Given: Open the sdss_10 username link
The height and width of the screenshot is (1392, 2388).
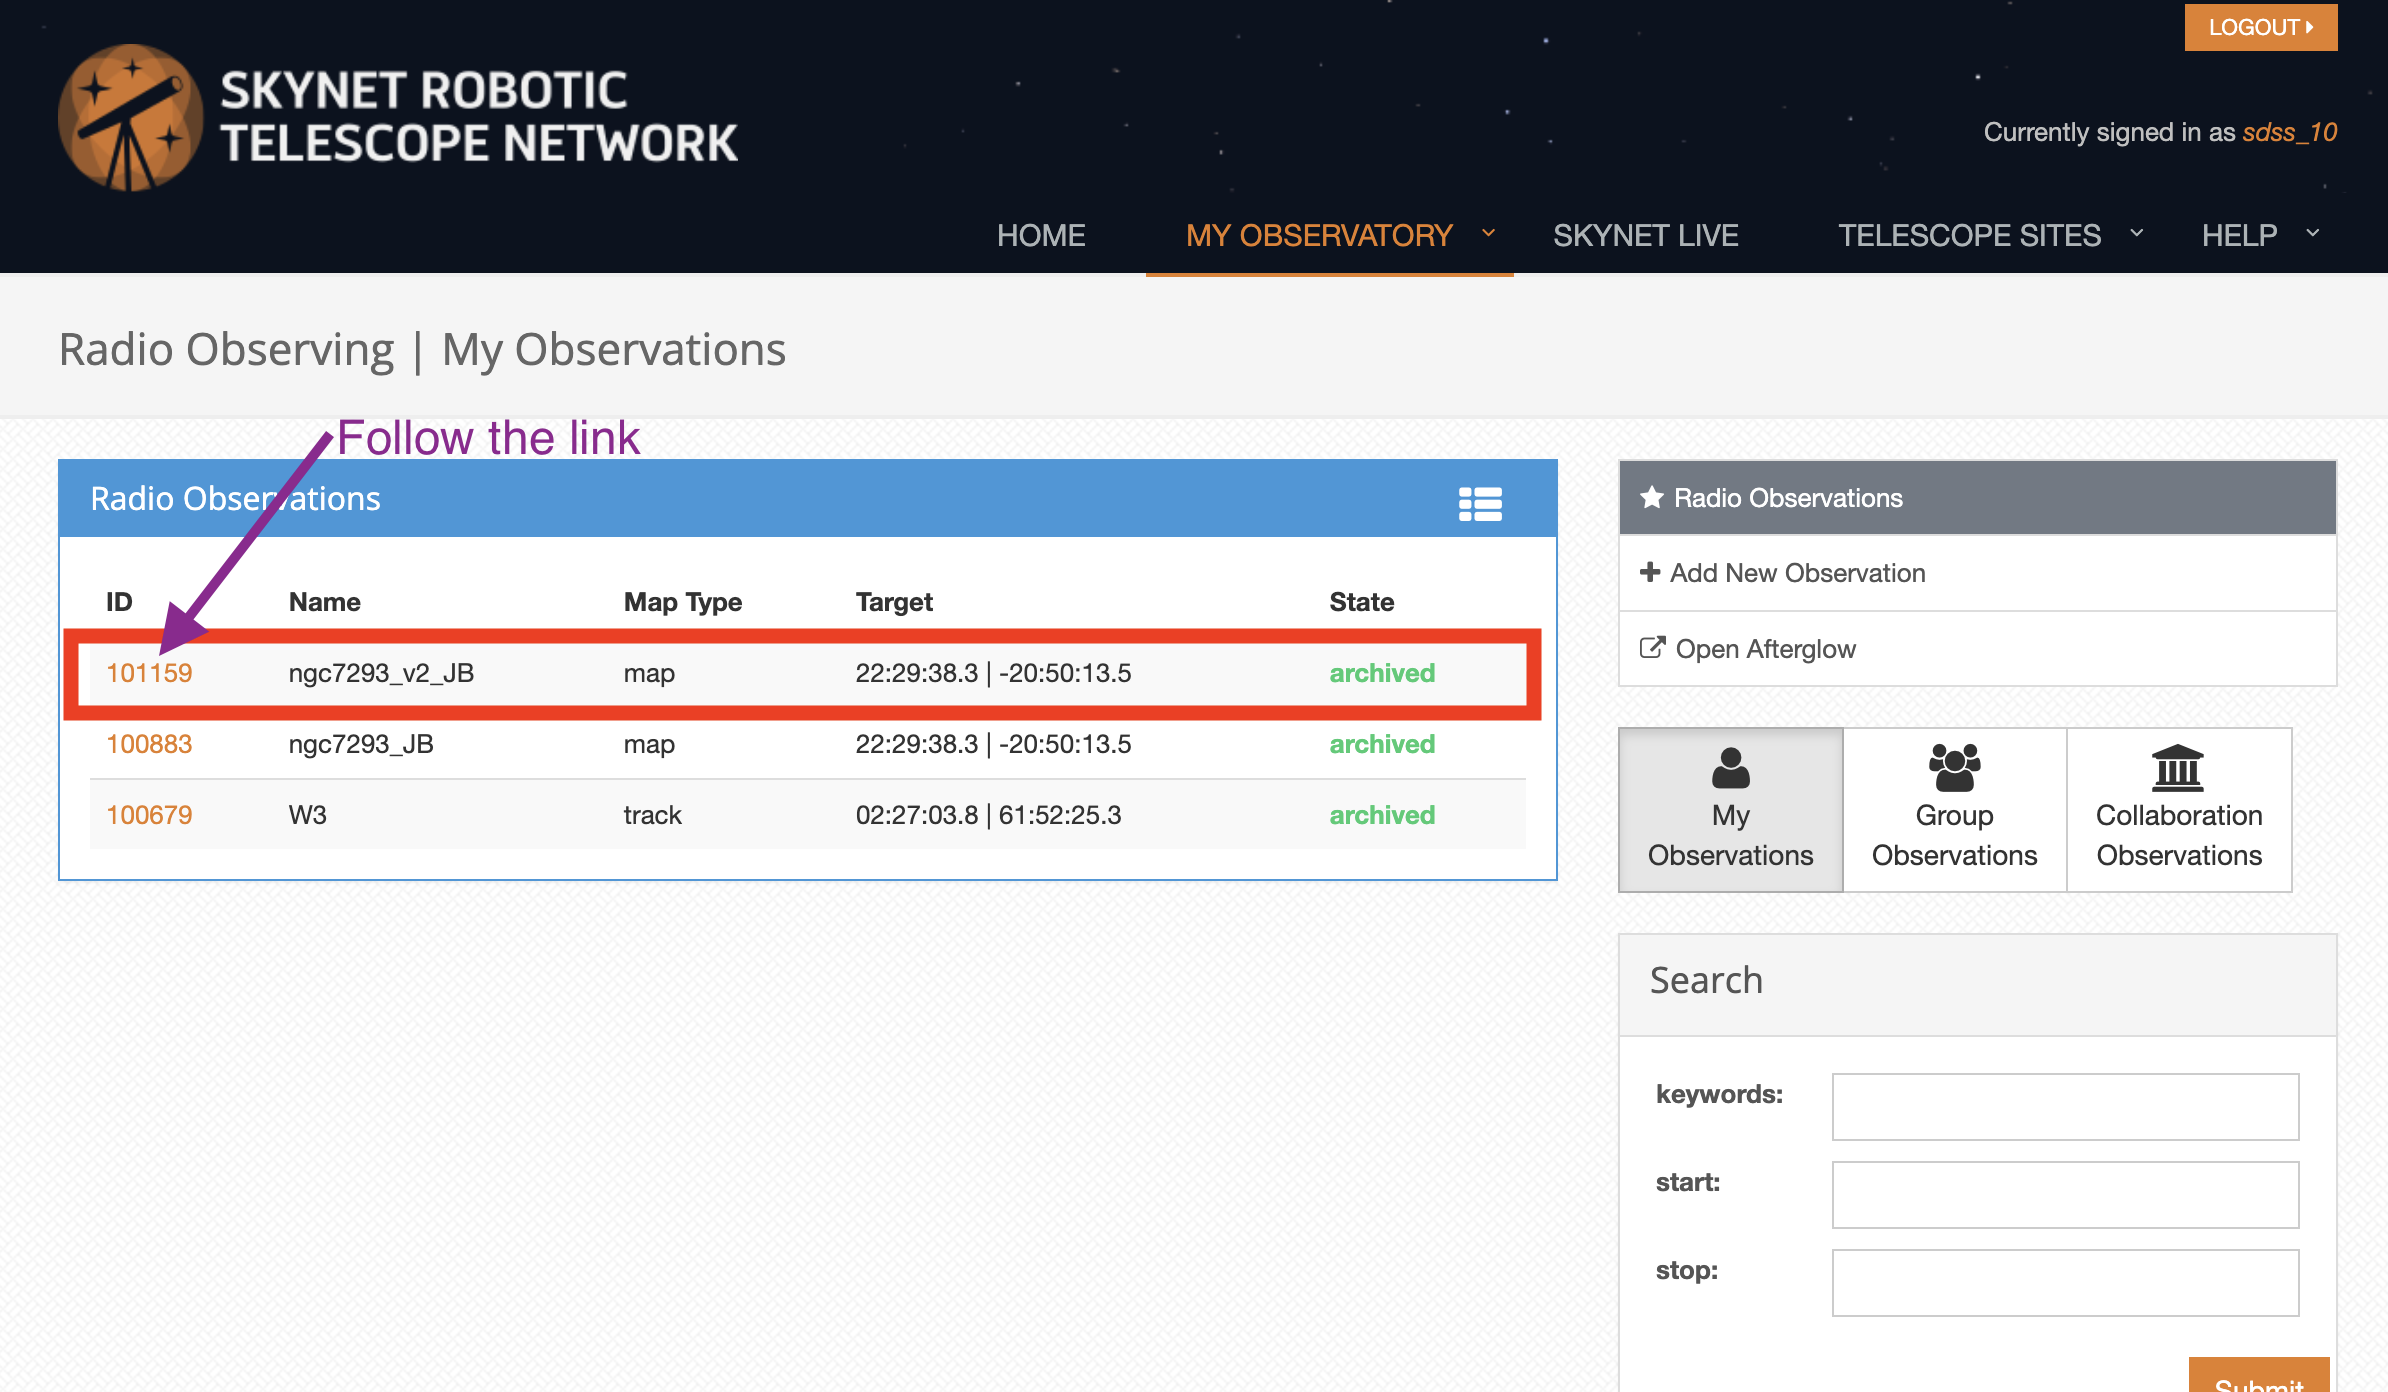Looking at the screenshot, I should tap(2290, 132).
